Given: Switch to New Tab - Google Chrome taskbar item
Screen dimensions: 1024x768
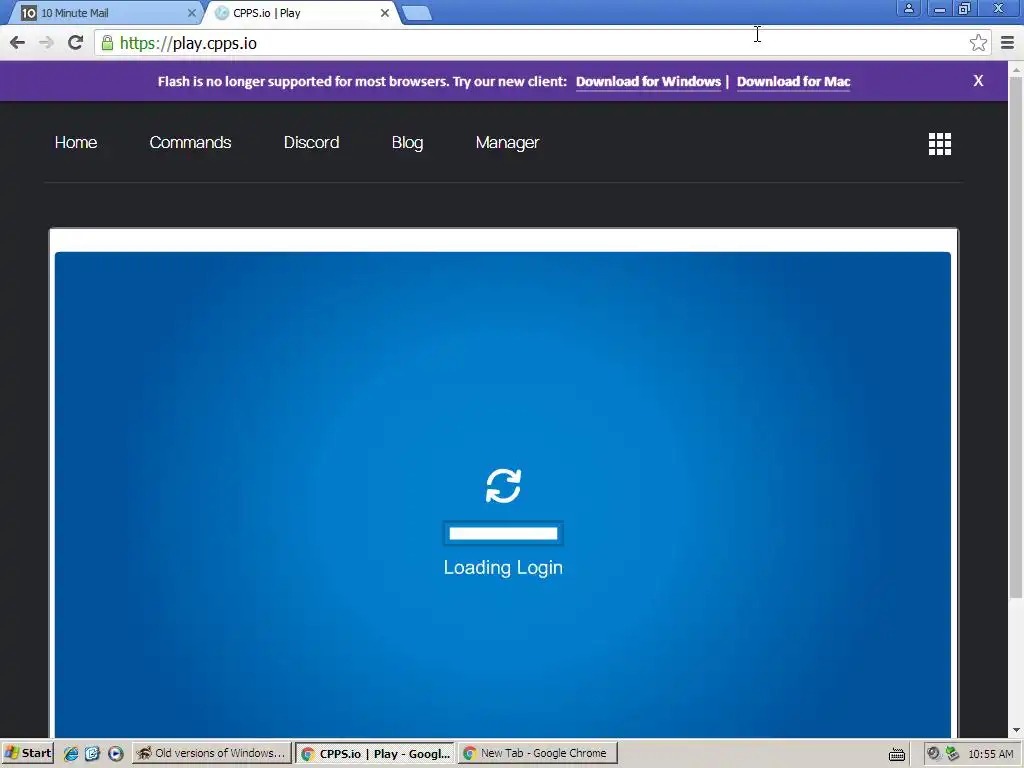Looking at the screenshot, I should click(537, 754).
